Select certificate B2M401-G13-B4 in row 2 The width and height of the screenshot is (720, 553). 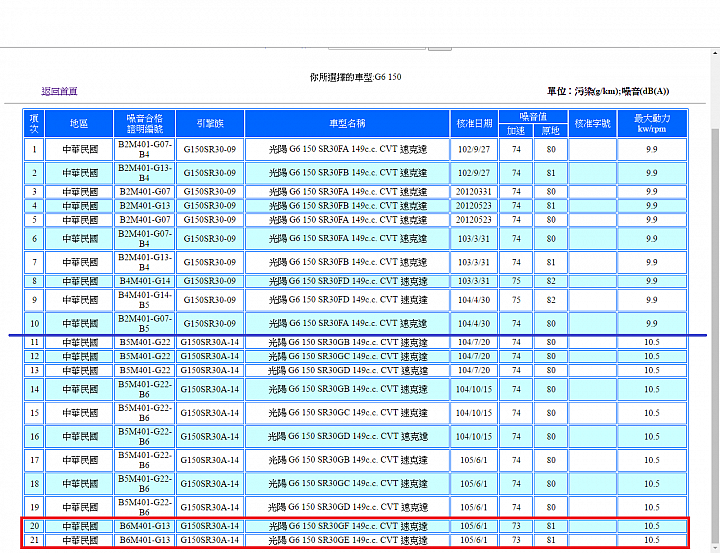point(144,173)
